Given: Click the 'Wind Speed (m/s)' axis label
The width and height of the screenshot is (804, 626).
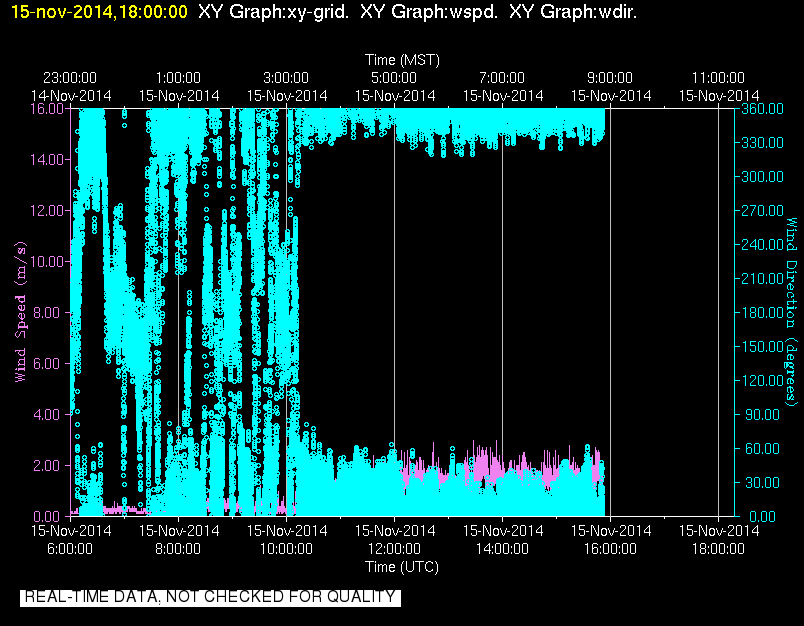Looking at the screenshot, I should click(19, 312).
